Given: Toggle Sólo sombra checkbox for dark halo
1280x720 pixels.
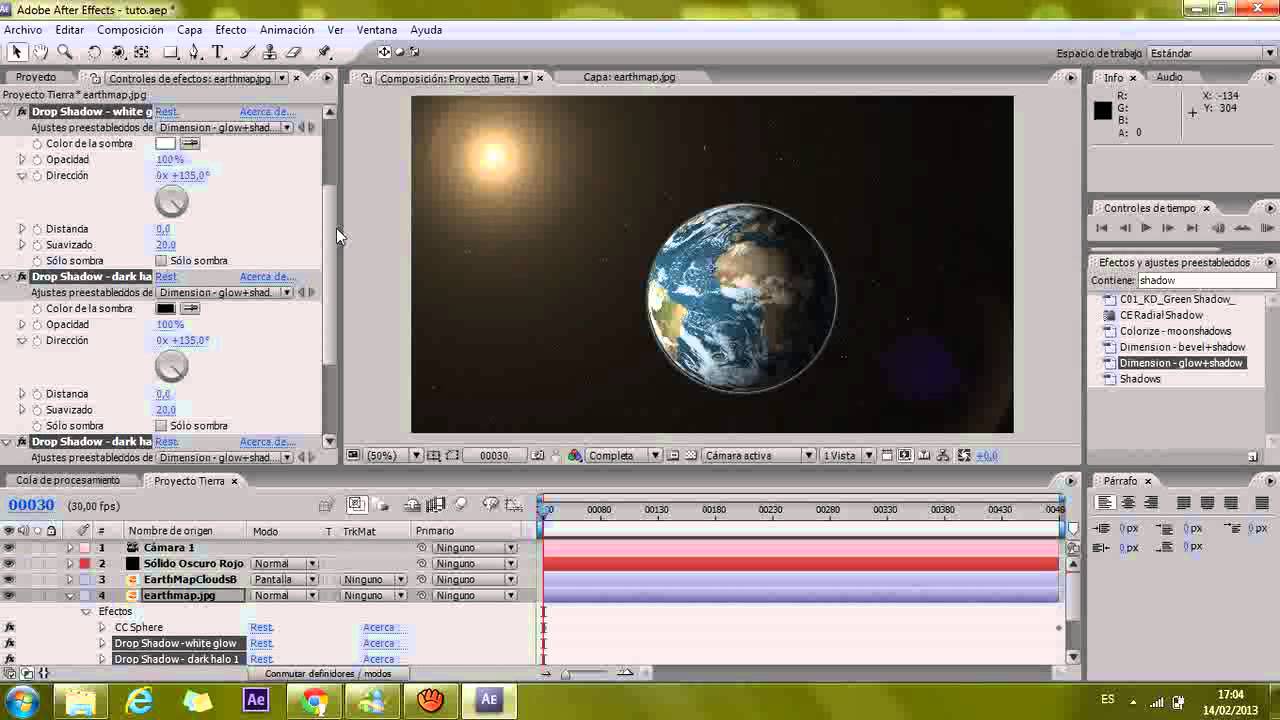Looking at the screenshot, I should tap(161, 425).
